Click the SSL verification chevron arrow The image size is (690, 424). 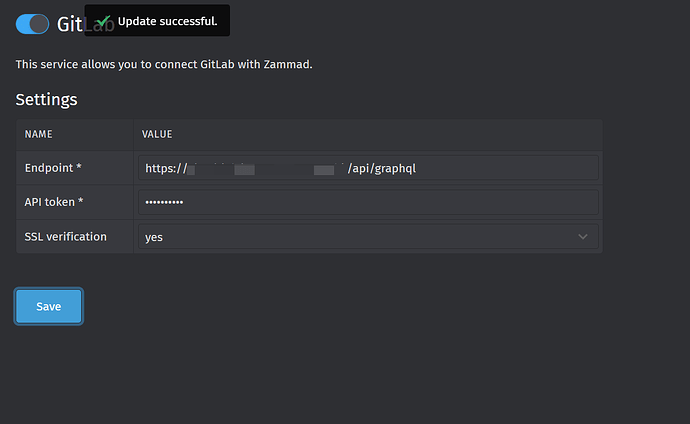click(x=583, y=237)
